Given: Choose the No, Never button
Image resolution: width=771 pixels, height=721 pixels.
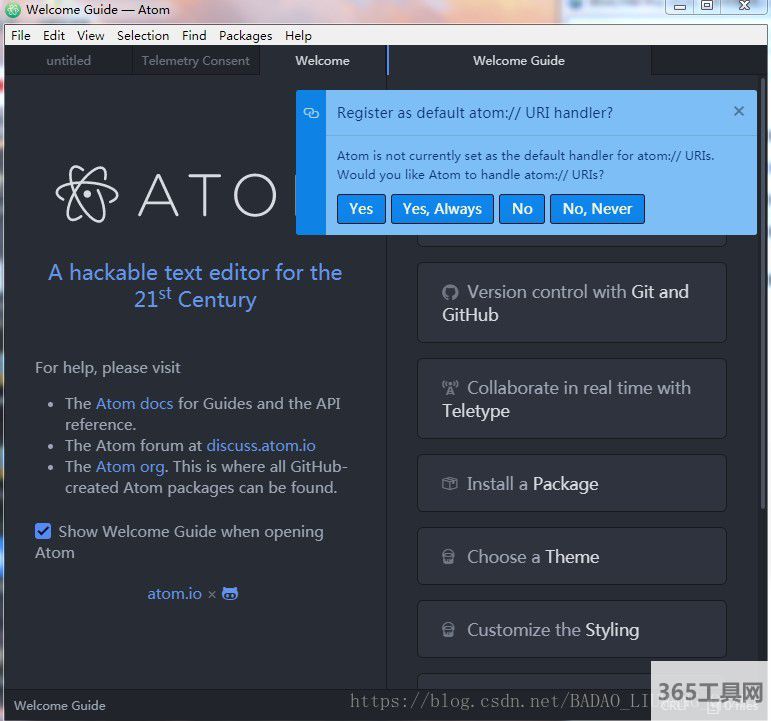Looking at the screenshot, I should [597, 209].
